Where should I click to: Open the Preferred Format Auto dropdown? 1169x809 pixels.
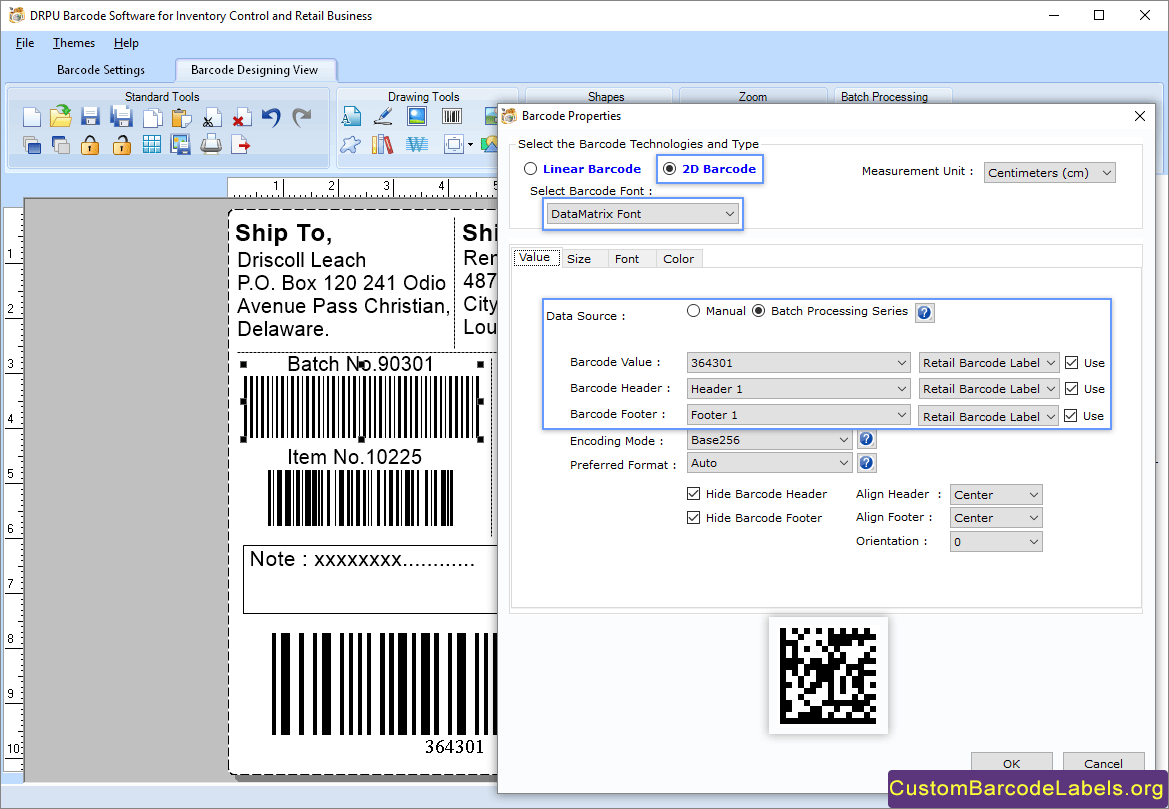click(x=769, y=463)
